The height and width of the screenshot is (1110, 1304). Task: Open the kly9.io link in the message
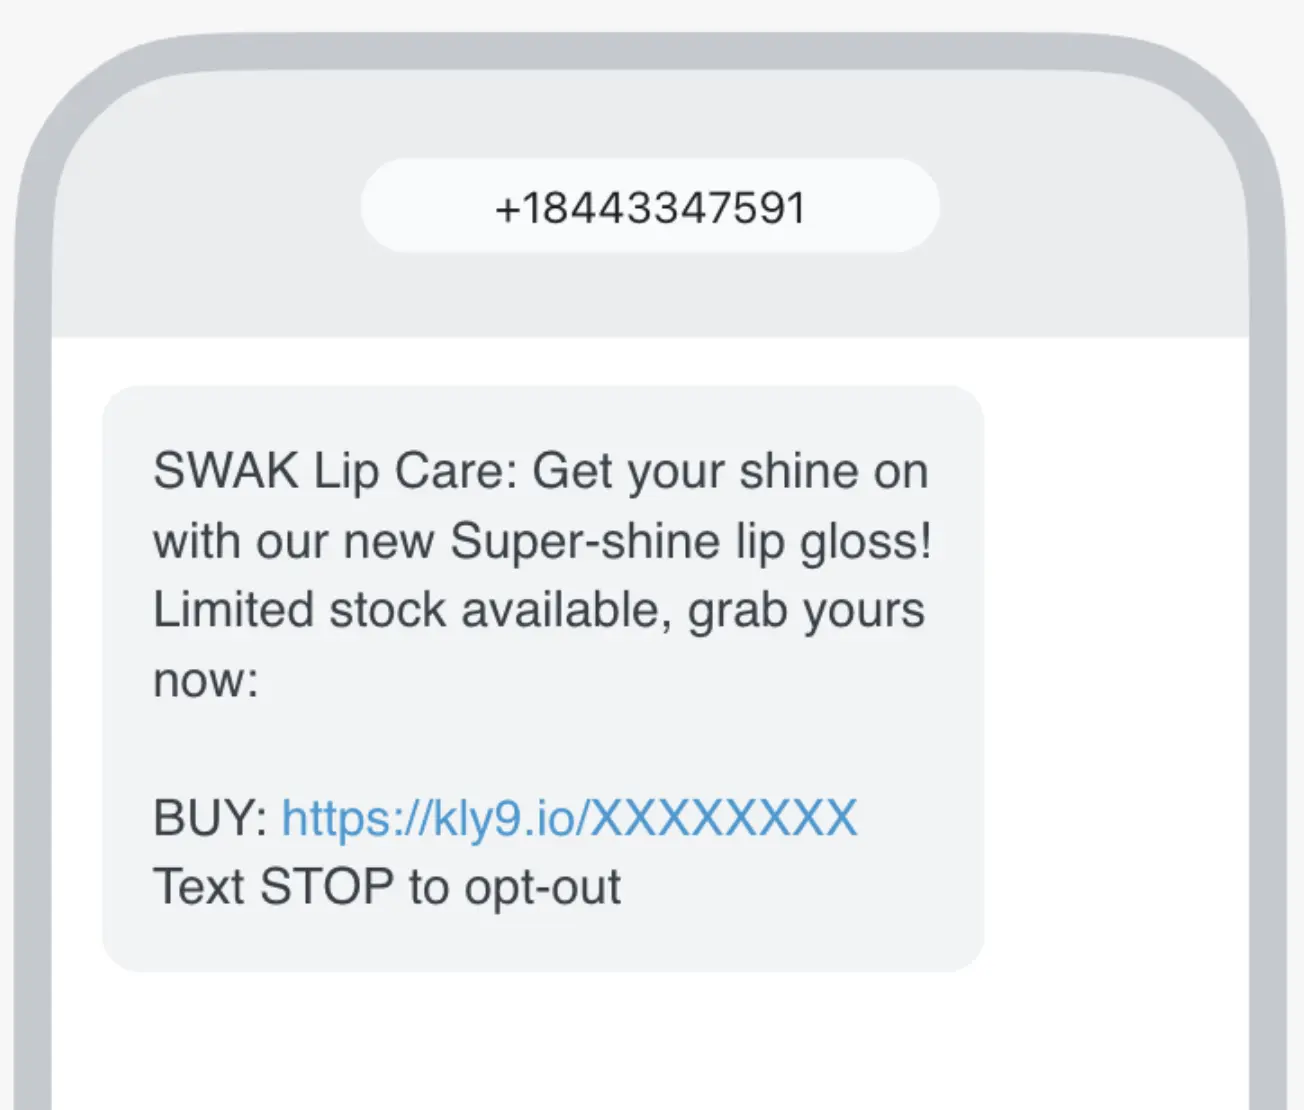pos(568,818)
